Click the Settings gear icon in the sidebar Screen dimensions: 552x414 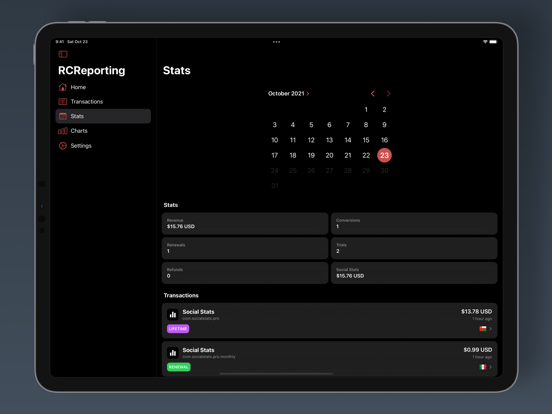click(63, 146)
